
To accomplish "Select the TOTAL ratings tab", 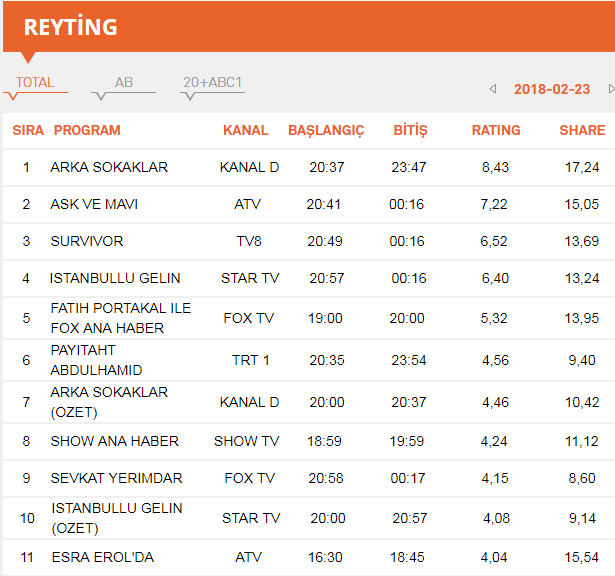I will (35, 83).
